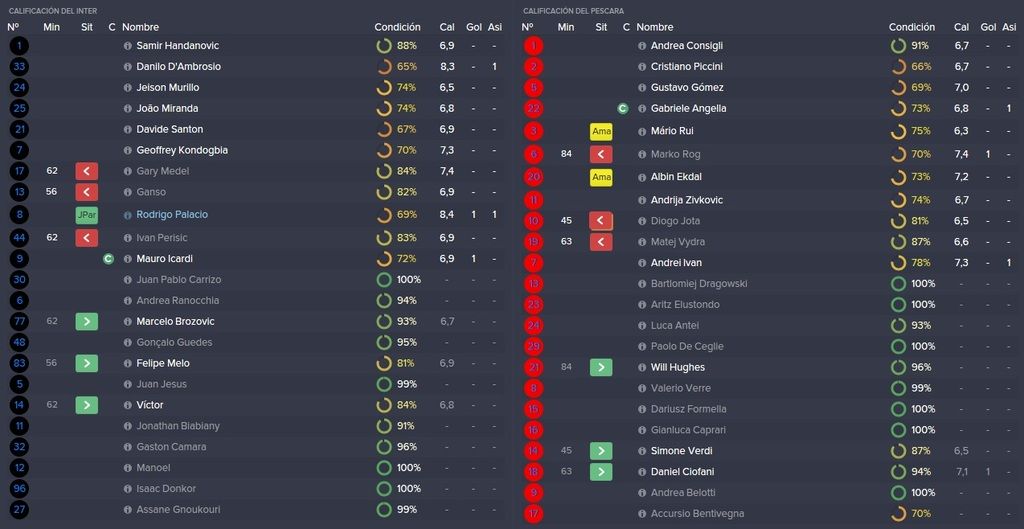Click the substituted-on arrow for Will Hughes
The height and width of the screenshot is (529, 1024).
click(601, 367)
